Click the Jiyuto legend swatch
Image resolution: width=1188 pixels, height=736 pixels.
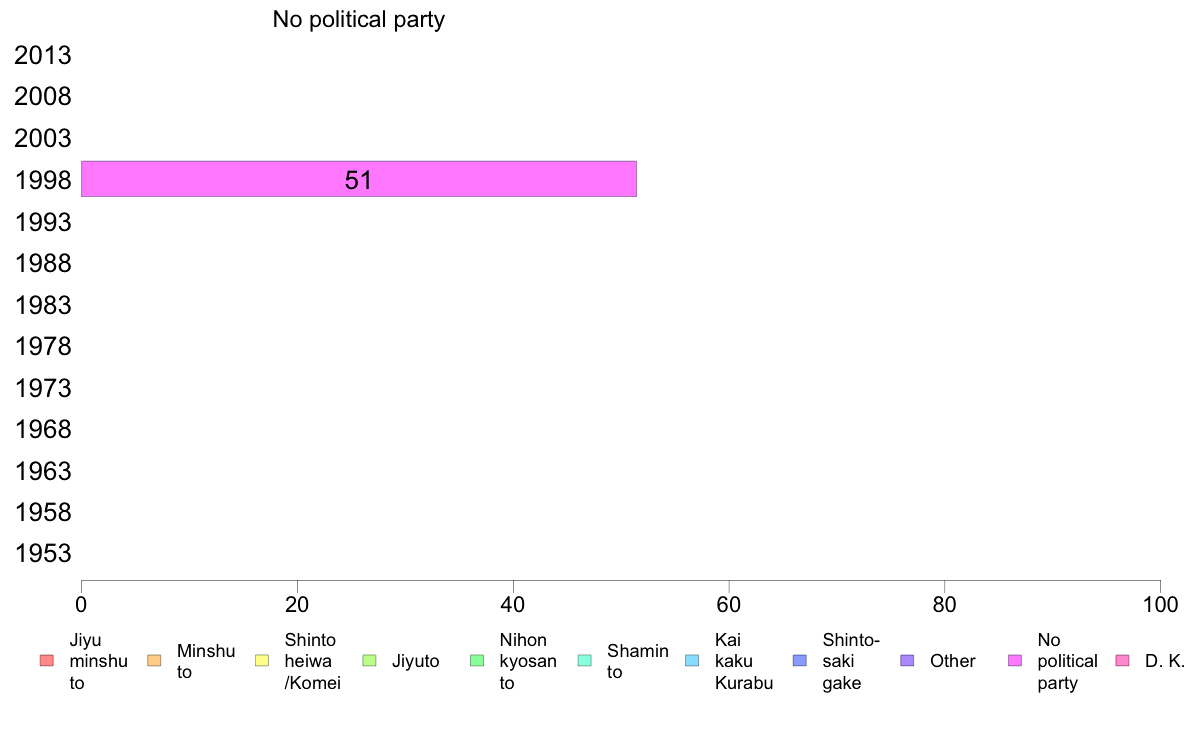tap(370, 660)
